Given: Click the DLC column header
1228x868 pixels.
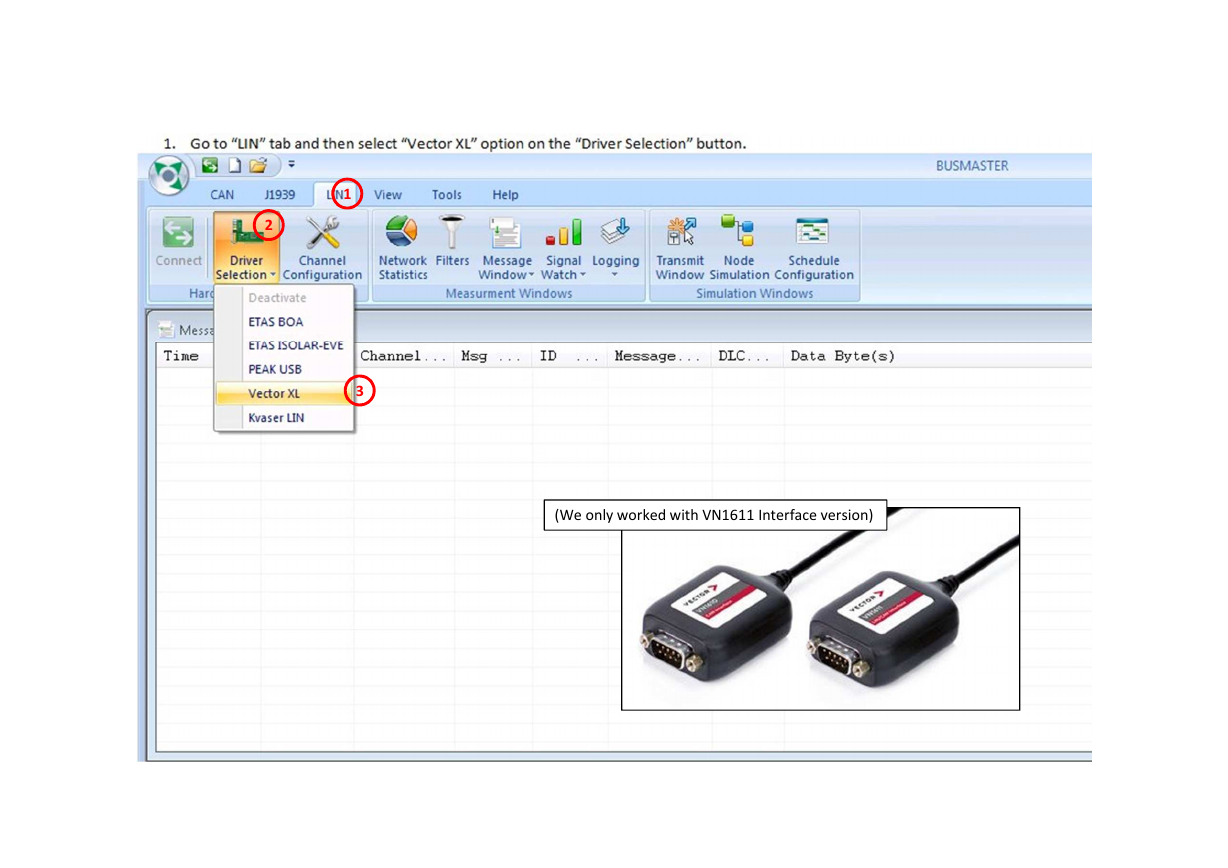Looking at the screenshot, I should click(x=744, y=356).
